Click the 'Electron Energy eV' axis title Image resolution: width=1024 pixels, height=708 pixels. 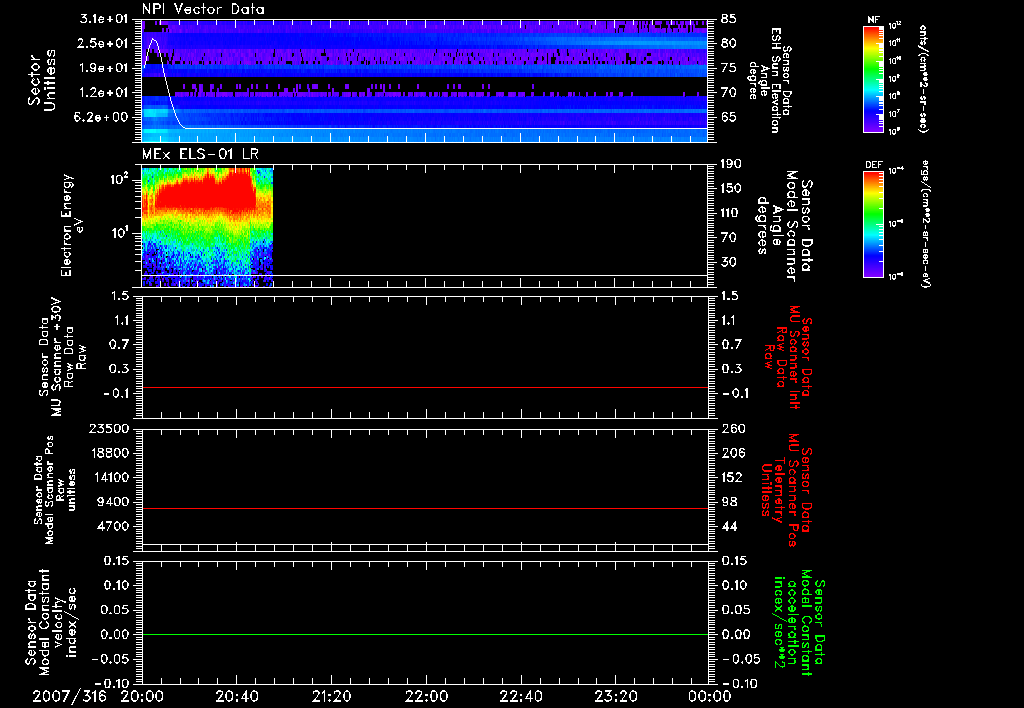tap(72, 225)
